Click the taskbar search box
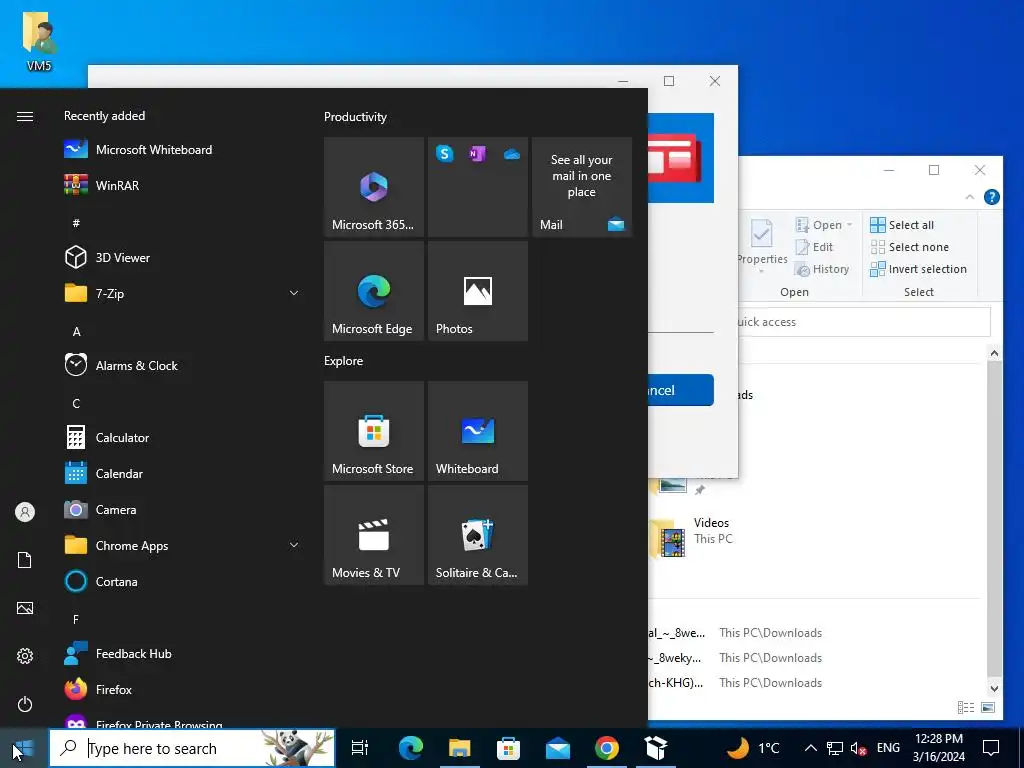This screenshot has width=1024, height=768. pyautogui.click(x=192, y=748)
